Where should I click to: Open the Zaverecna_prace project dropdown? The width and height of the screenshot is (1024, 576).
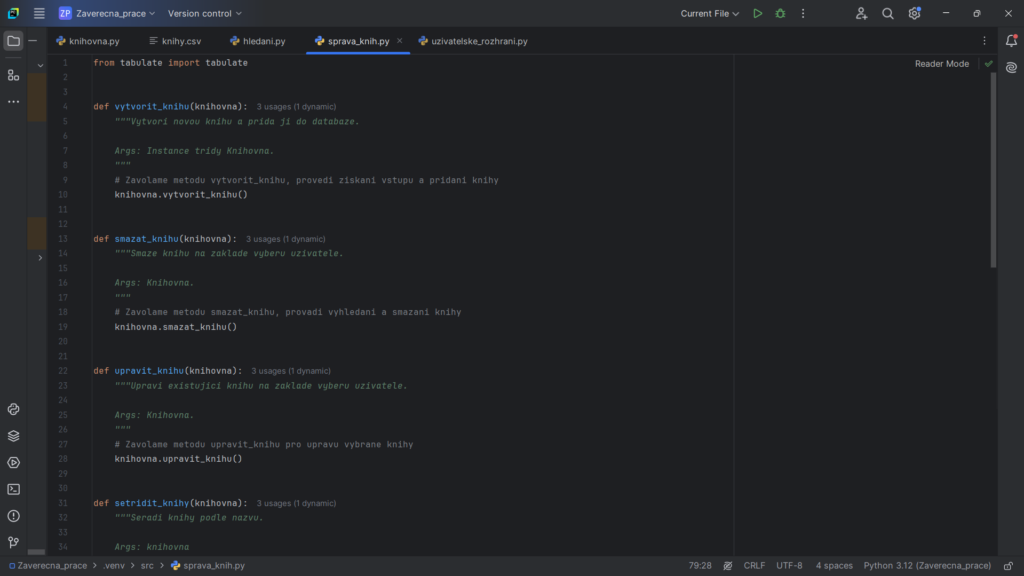pos(108,13)
